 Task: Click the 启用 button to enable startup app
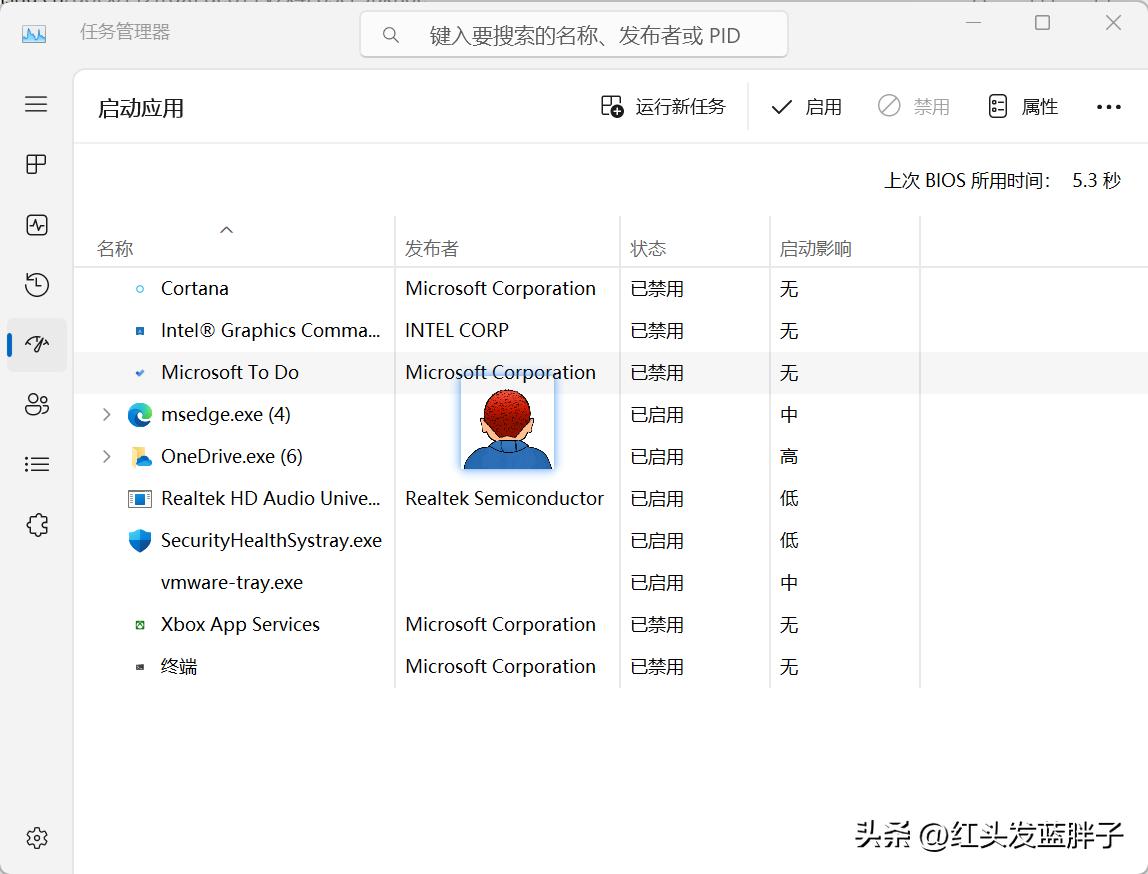(x=806, y=106)
